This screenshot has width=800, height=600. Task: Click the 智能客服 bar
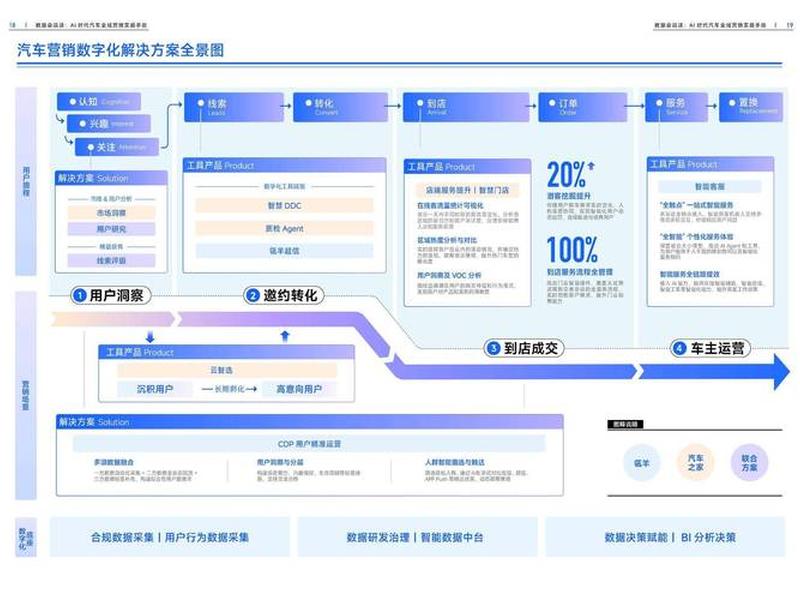coord(710,186)
